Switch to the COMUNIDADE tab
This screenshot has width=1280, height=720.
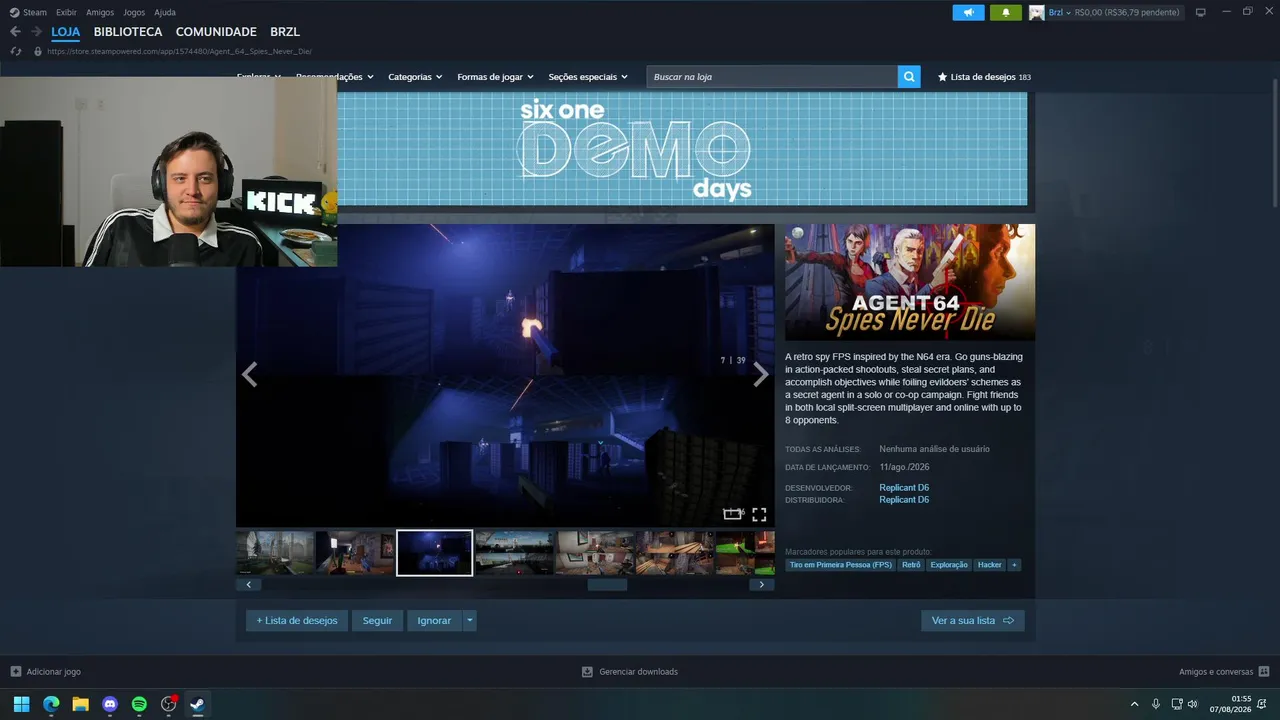pos(216,32)
